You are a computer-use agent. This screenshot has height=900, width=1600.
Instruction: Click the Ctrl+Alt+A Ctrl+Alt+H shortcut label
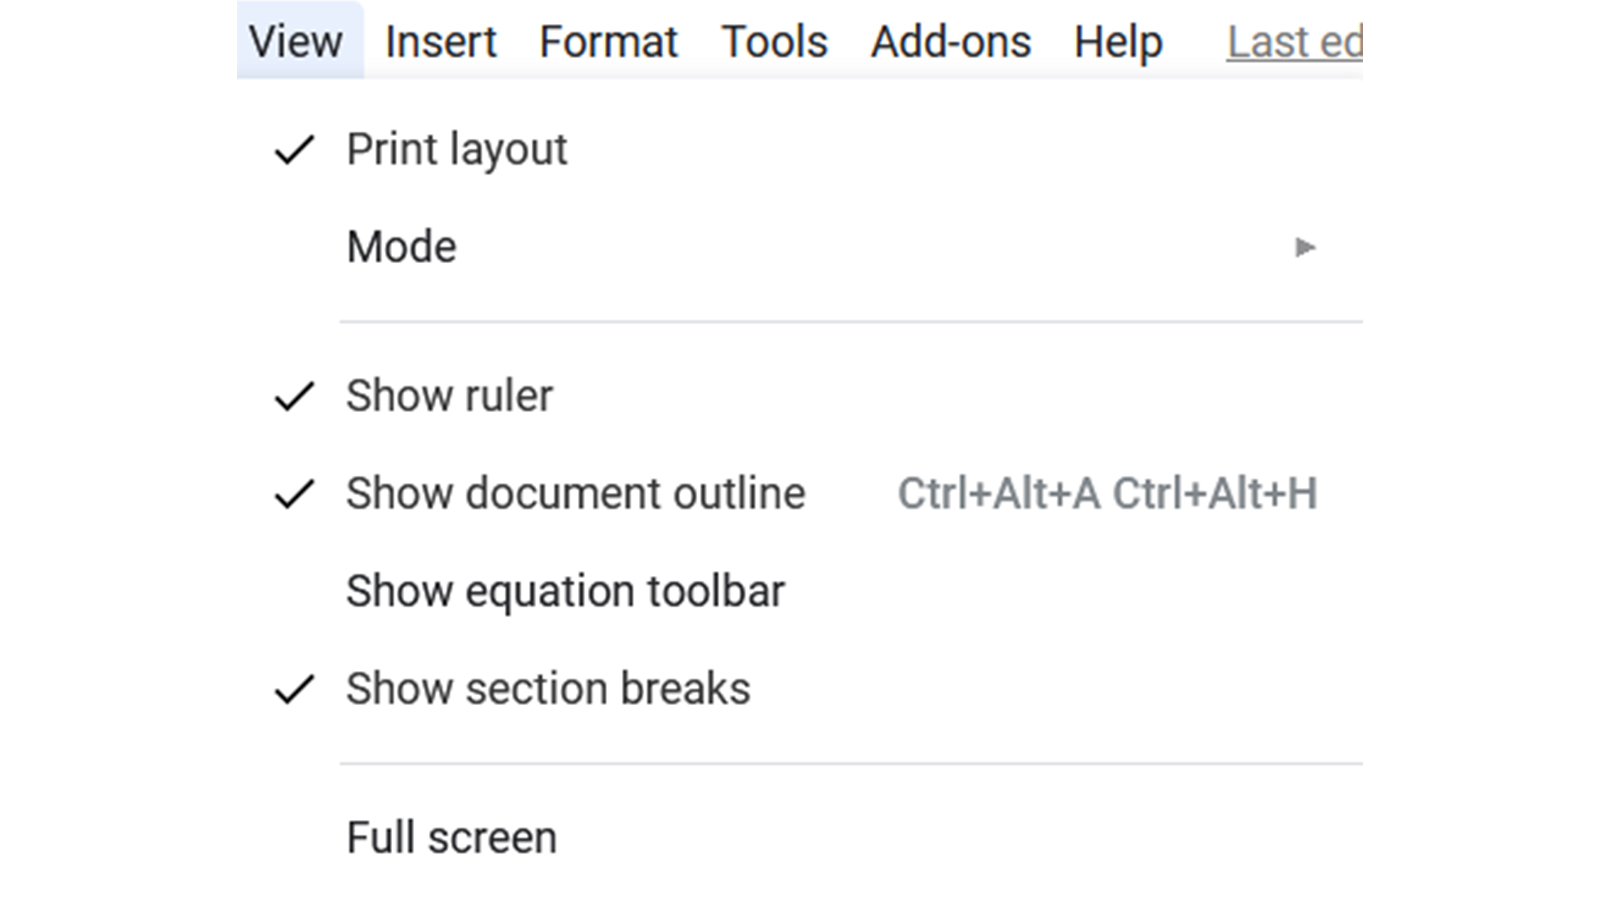1107,494
